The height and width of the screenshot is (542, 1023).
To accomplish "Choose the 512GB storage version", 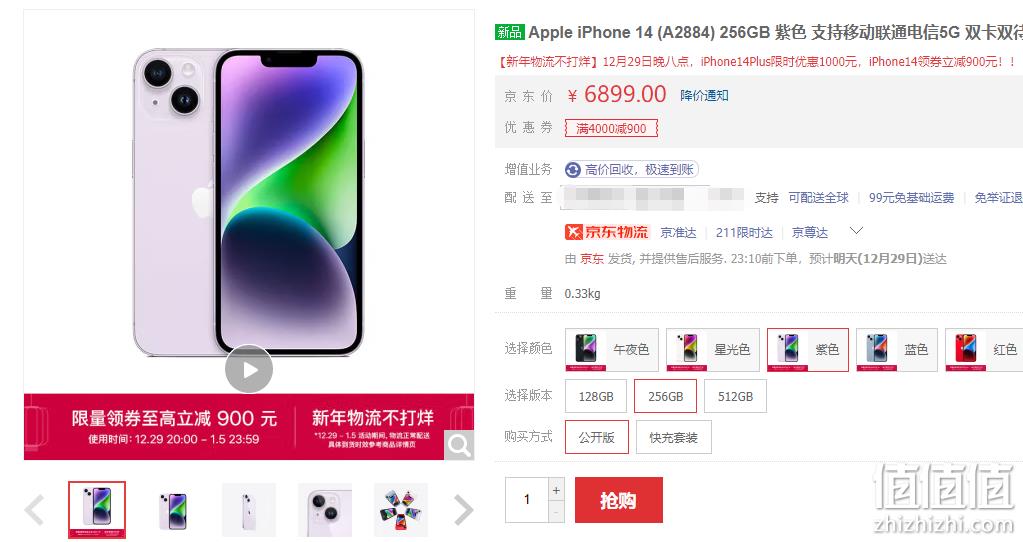I will 735,396.
